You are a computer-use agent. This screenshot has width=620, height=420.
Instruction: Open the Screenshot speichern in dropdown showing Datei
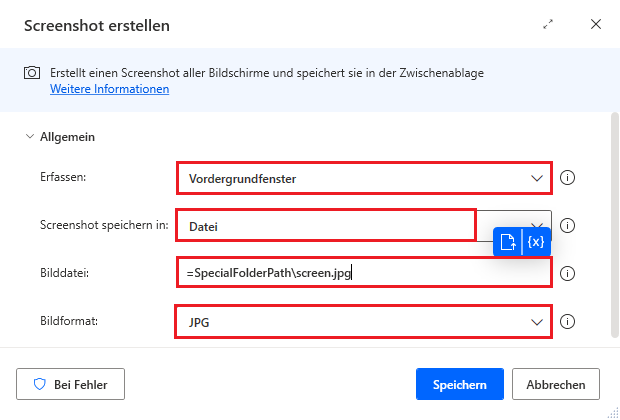[364, 226]
